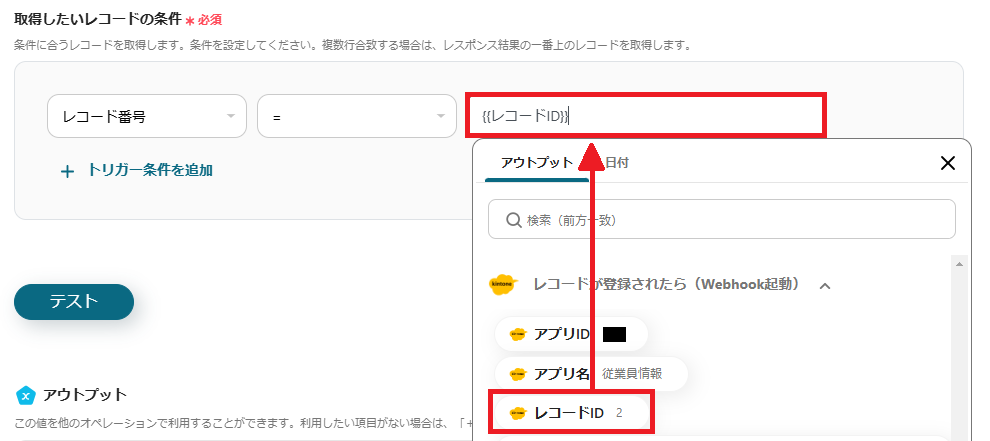Switch to the アウトプット tab
The width and height of the screenshot is (990, 441).
point(537,163)
